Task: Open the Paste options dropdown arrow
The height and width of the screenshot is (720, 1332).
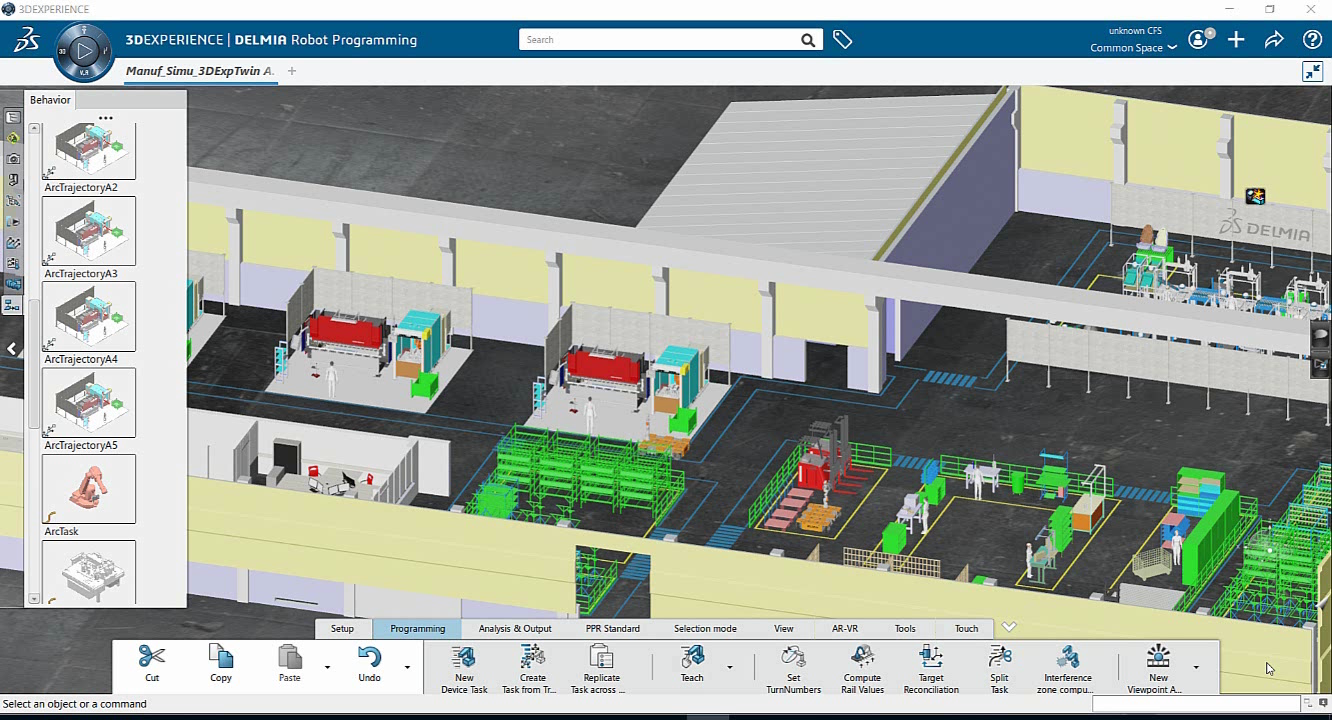Action: click(x=327, y=667)
